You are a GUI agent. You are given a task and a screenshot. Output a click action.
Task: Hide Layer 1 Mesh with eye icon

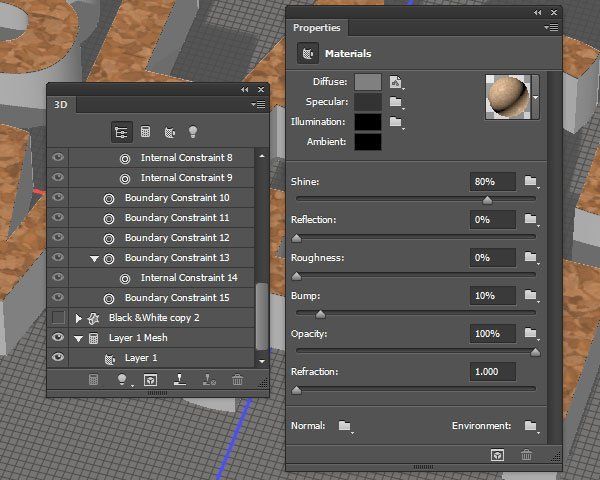[x=58, y=337]
